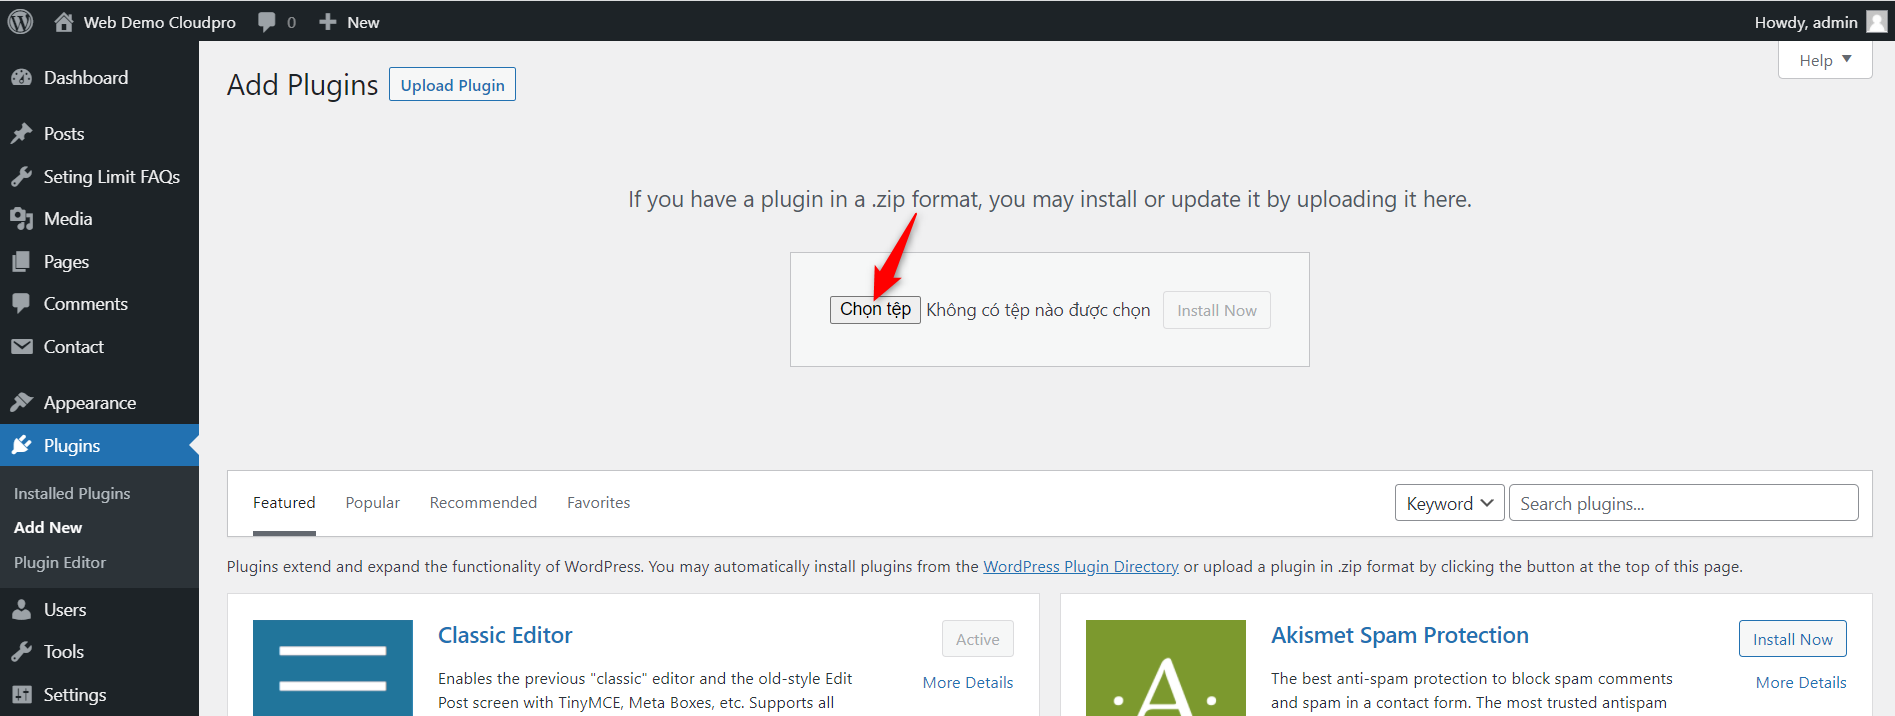Click the Posts pushpin icon
Viewport: 1895px width, 716px height.
point(22,134)
